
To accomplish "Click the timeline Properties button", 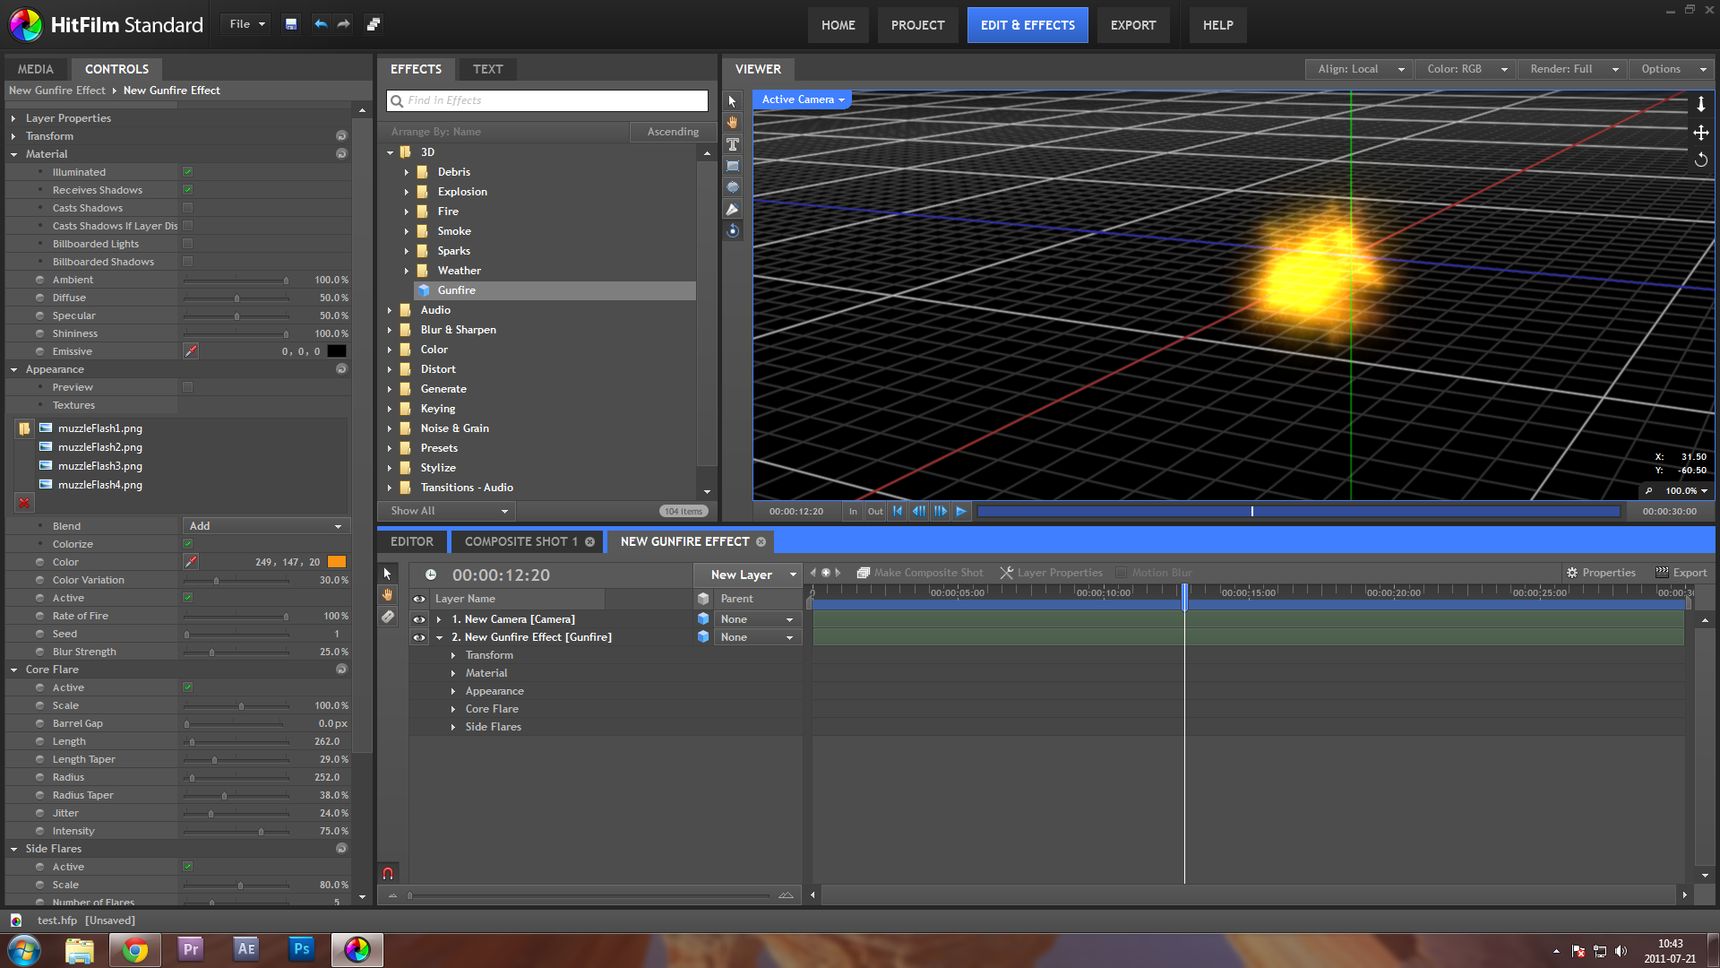I will pyautogui.click(x=1601, y=573).
